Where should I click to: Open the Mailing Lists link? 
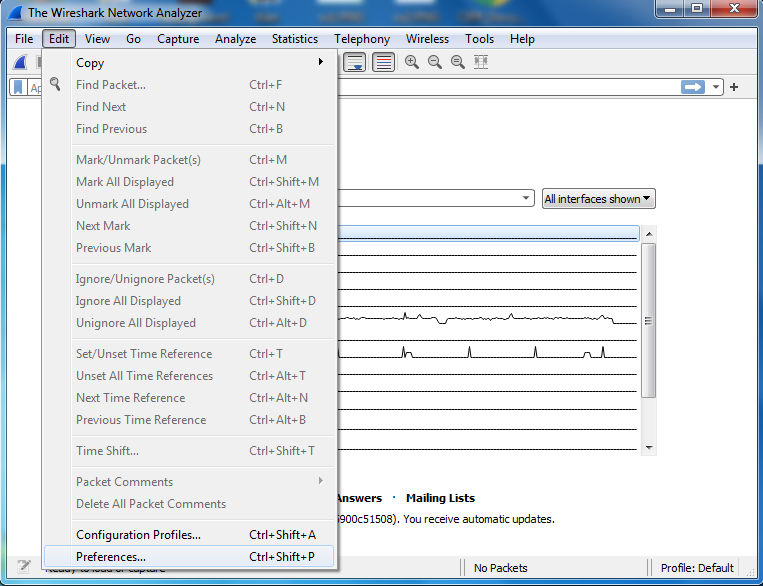(440, 498)
